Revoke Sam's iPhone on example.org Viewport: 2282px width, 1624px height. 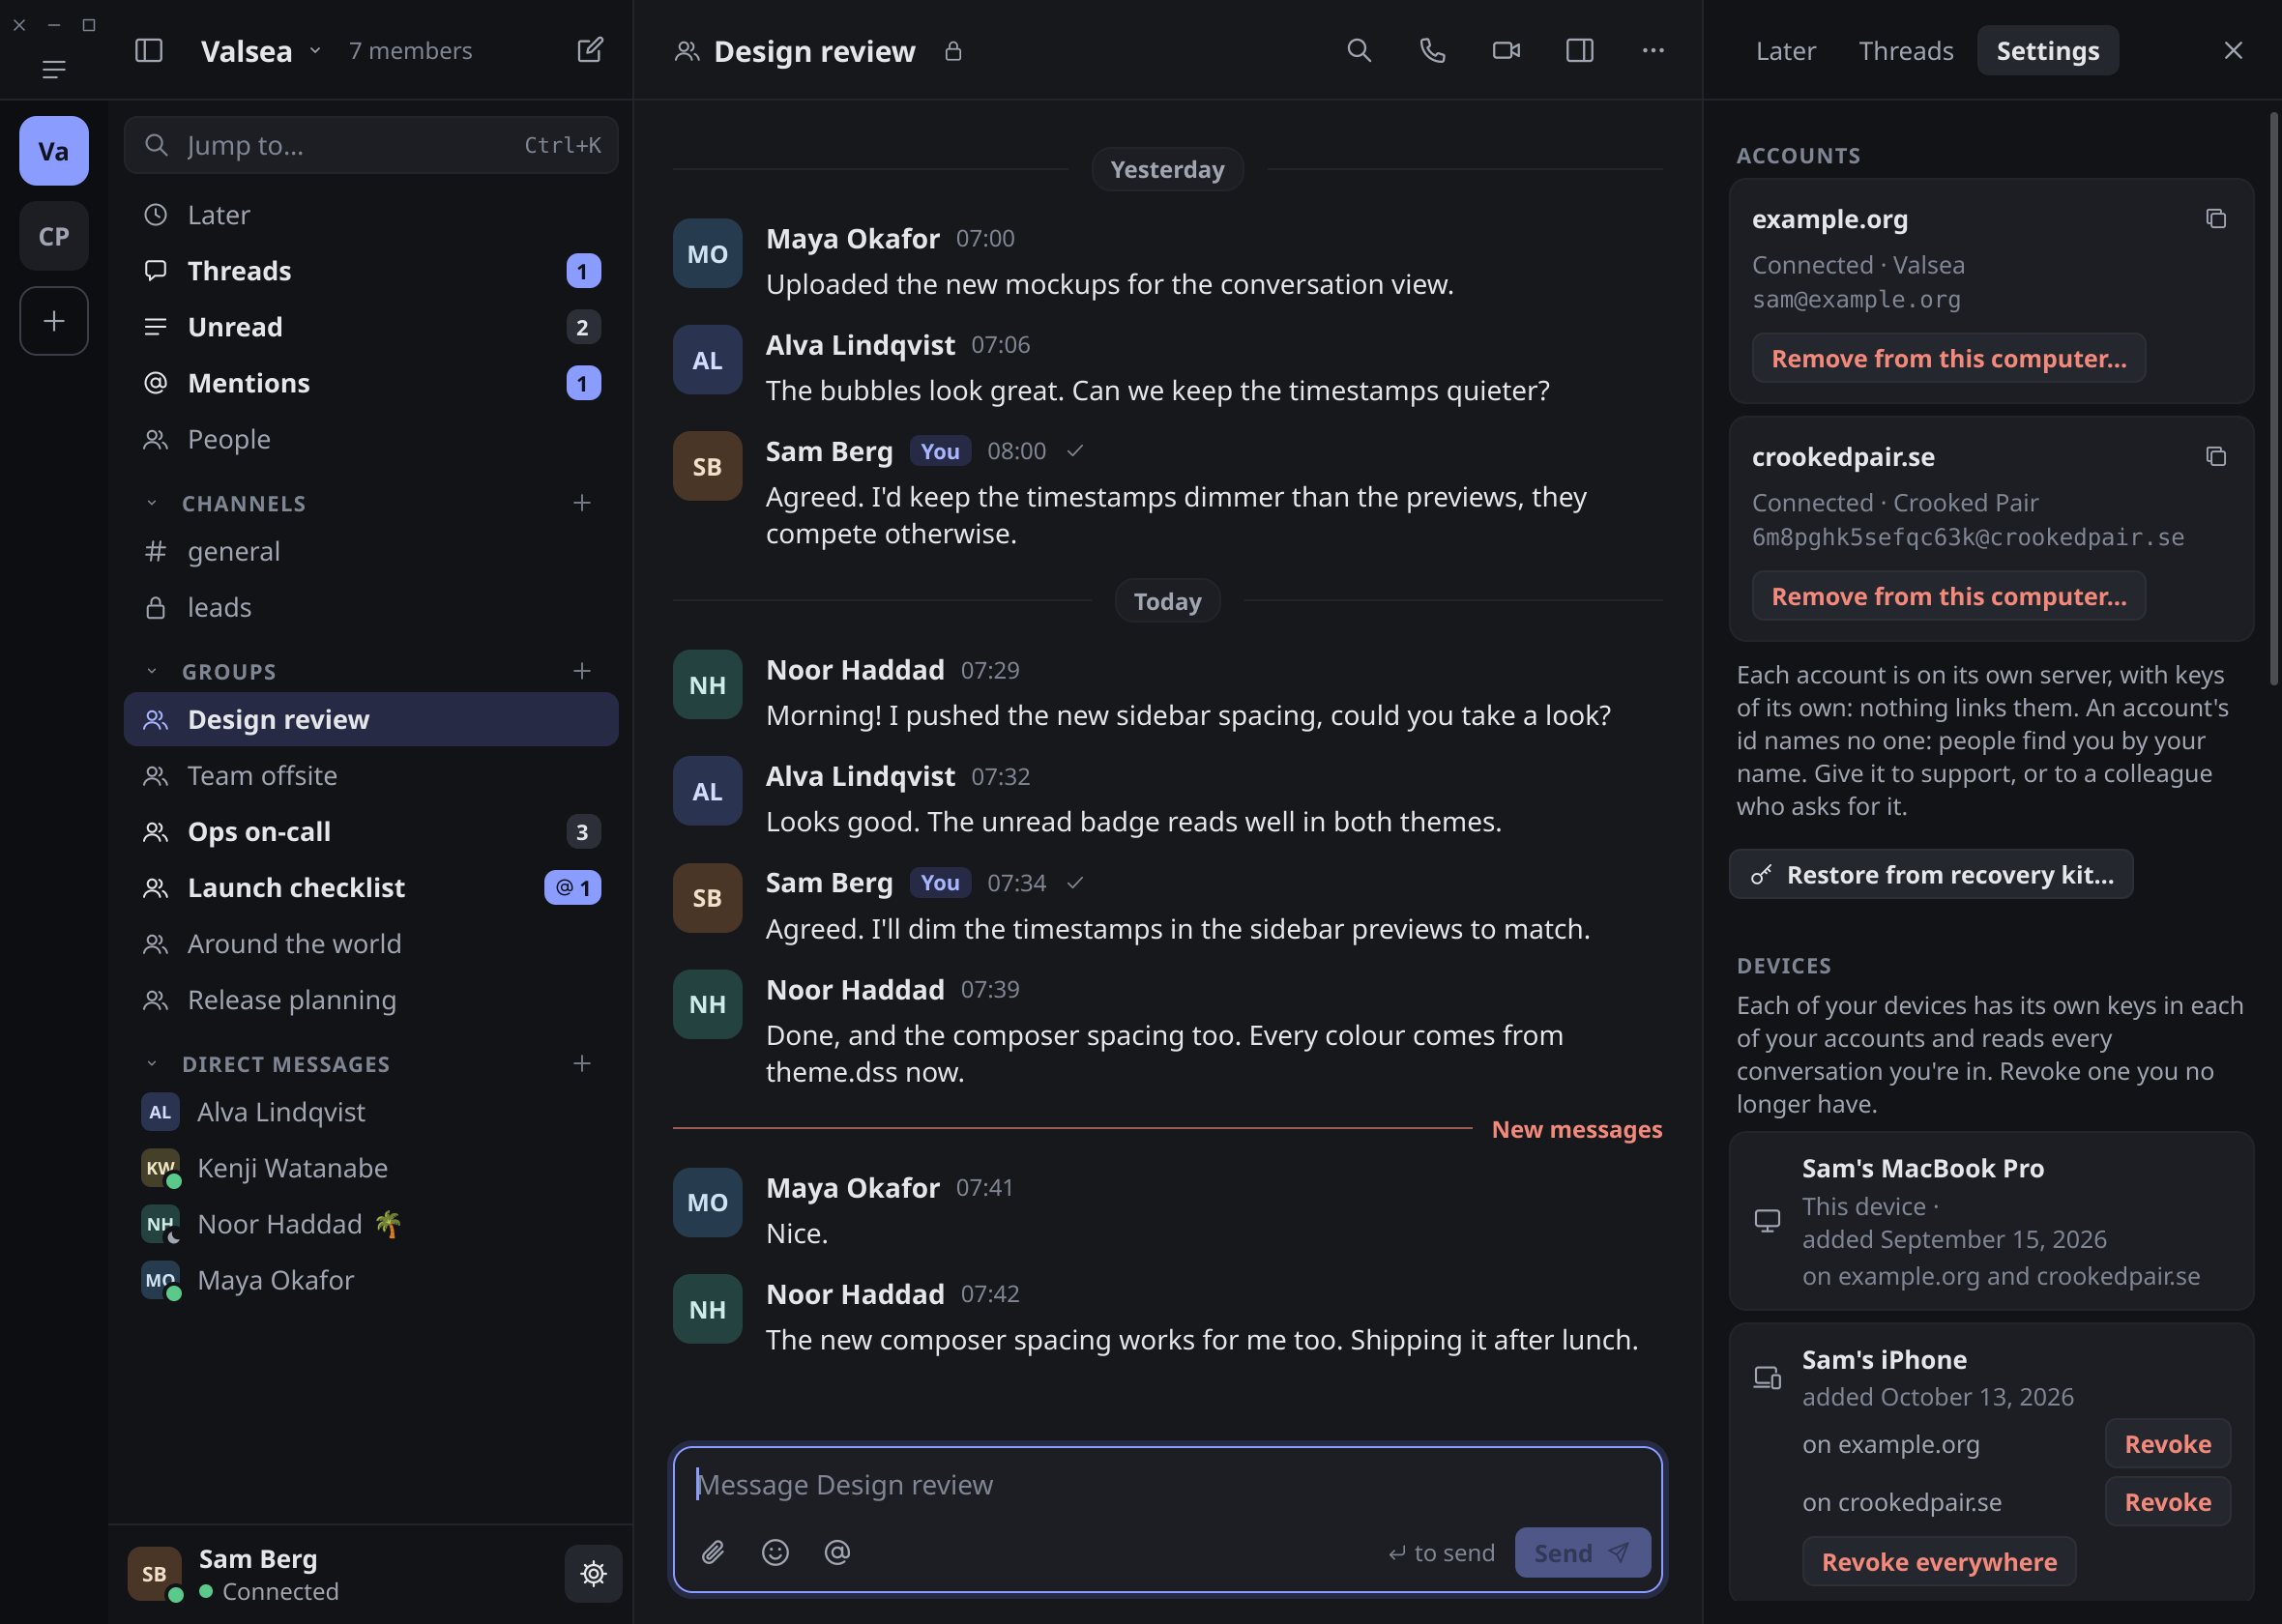point(2167,1443)
